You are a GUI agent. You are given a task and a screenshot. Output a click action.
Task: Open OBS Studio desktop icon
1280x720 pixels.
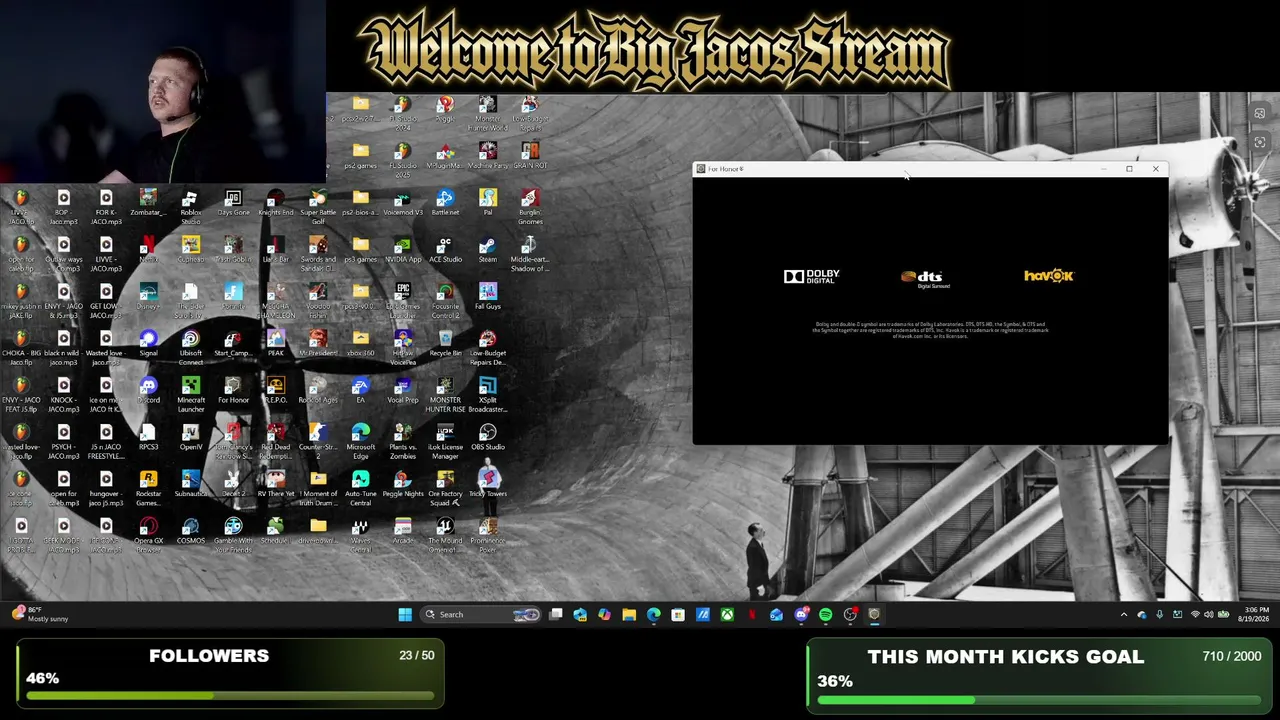(x=488, y=437)
